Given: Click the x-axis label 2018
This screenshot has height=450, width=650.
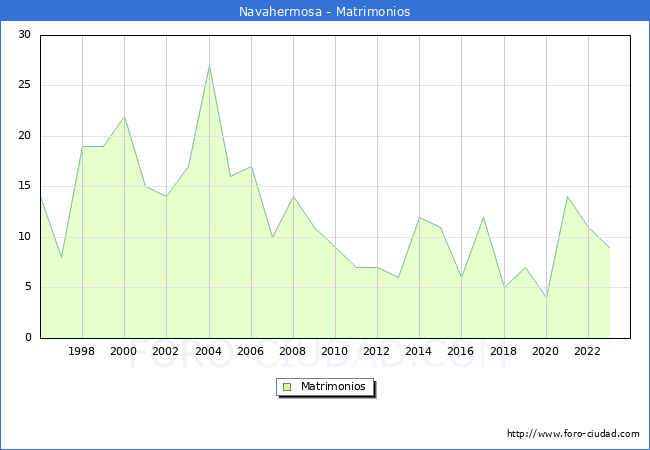Looking at the screenshot, I should click(x=504, y=351).
